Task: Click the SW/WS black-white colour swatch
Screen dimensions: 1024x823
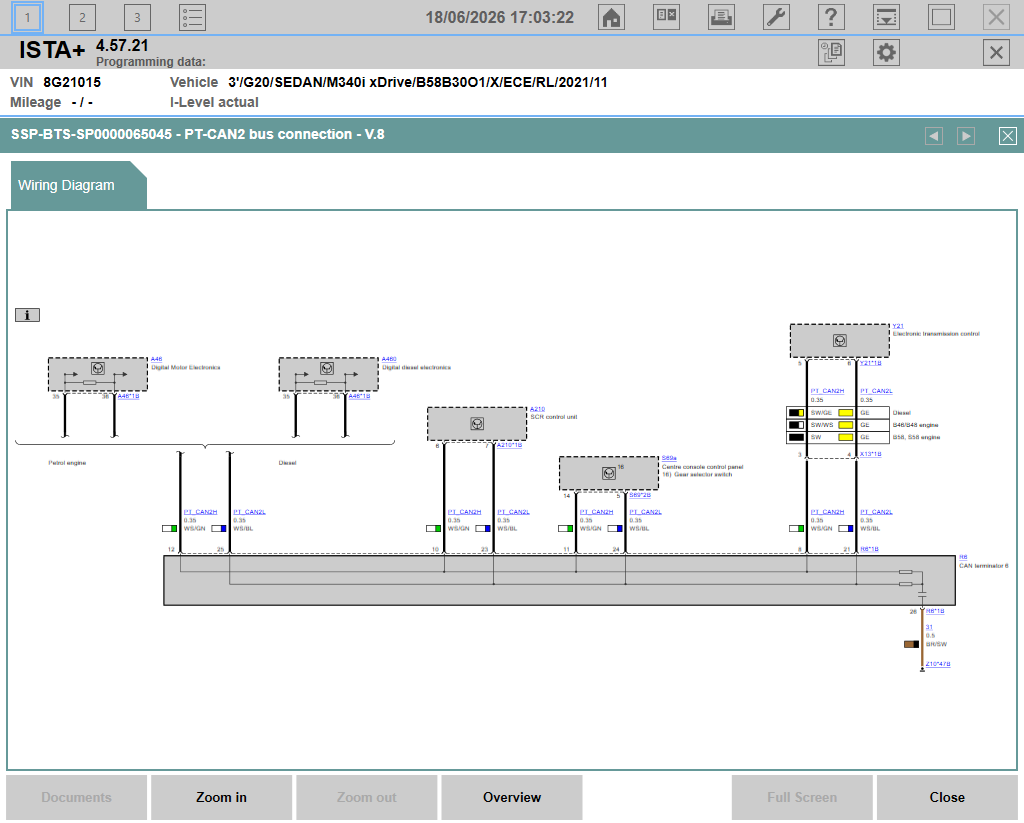Action: 796,425
